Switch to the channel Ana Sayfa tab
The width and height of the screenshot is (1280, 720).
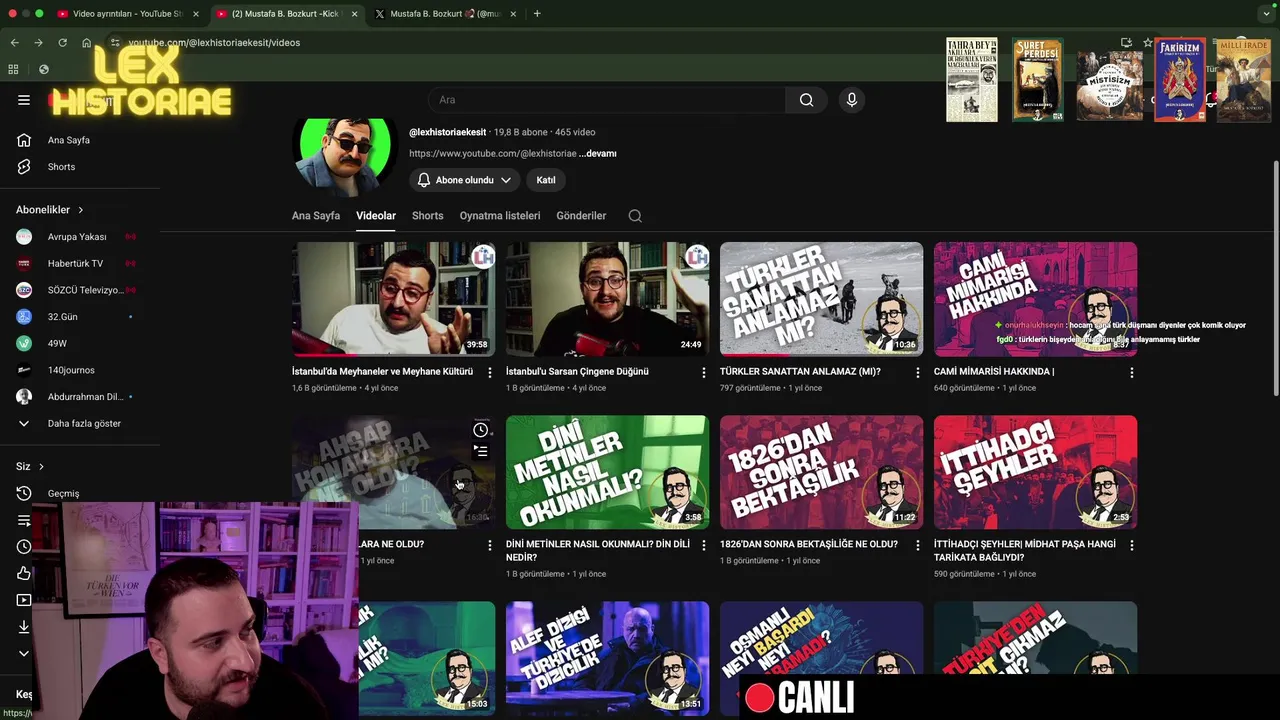(316, 216)
